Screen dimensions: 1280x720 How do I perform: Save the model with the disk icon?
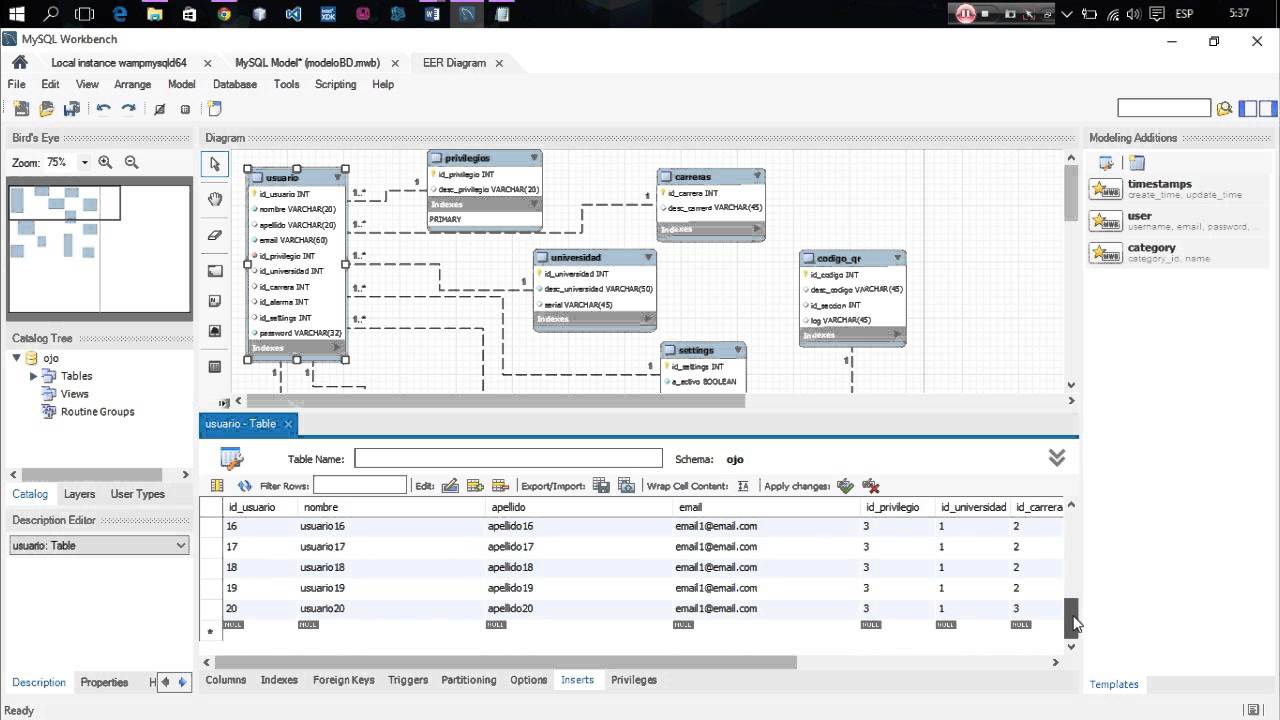[x=71, y=109]
